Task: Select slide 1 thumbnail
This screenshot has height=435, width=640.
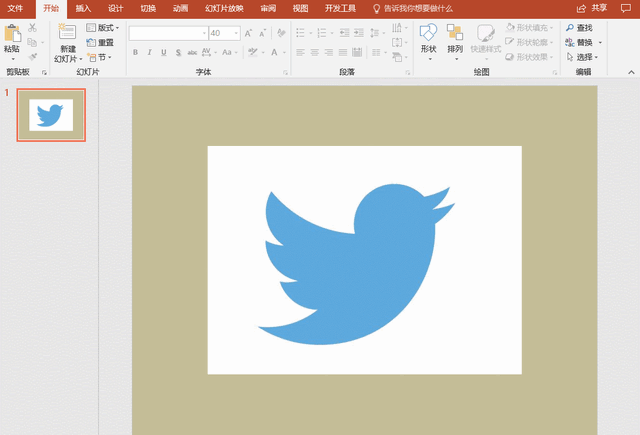Action: (51, 115)
